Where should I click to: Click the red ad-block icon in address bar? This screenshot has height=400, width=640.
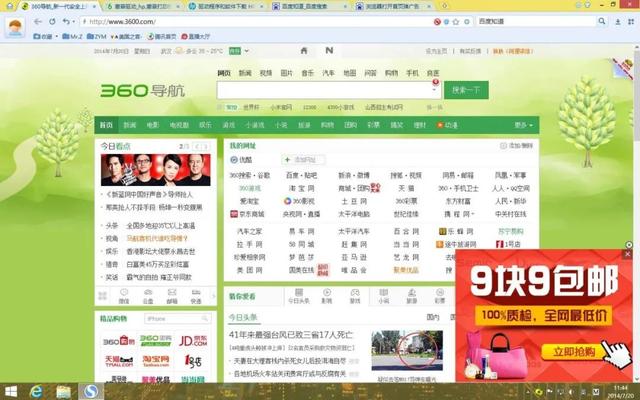[437, 22]
